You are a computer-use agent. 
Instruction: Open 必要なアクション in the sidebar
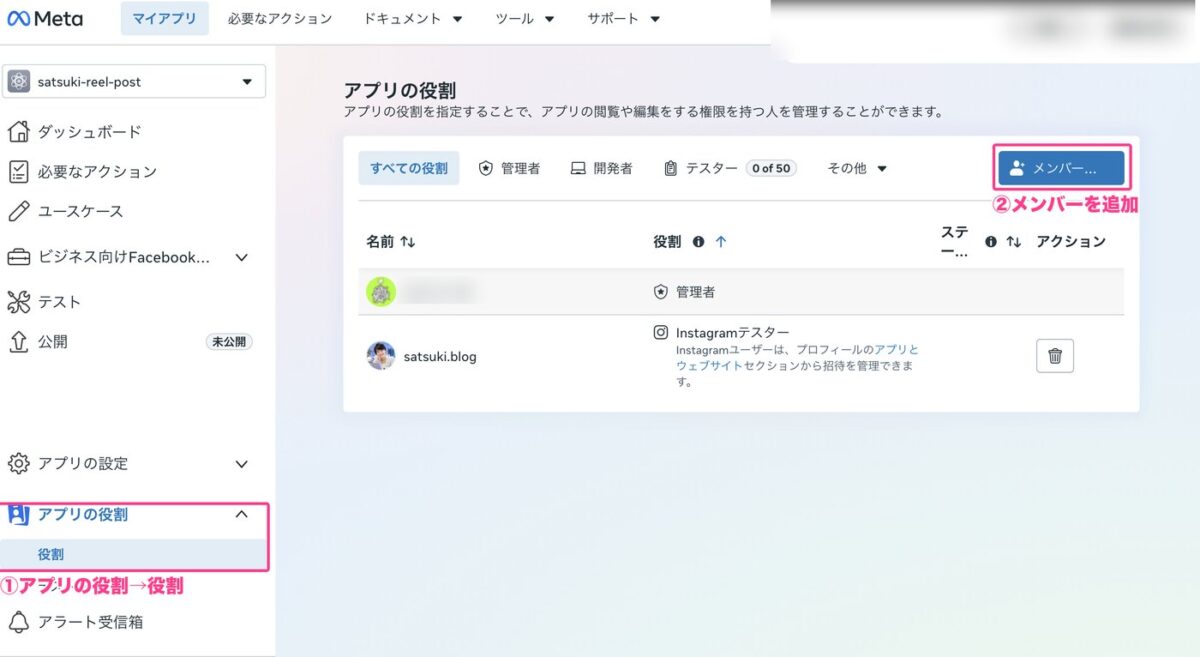pyautogui.click(x=97, y=172)
